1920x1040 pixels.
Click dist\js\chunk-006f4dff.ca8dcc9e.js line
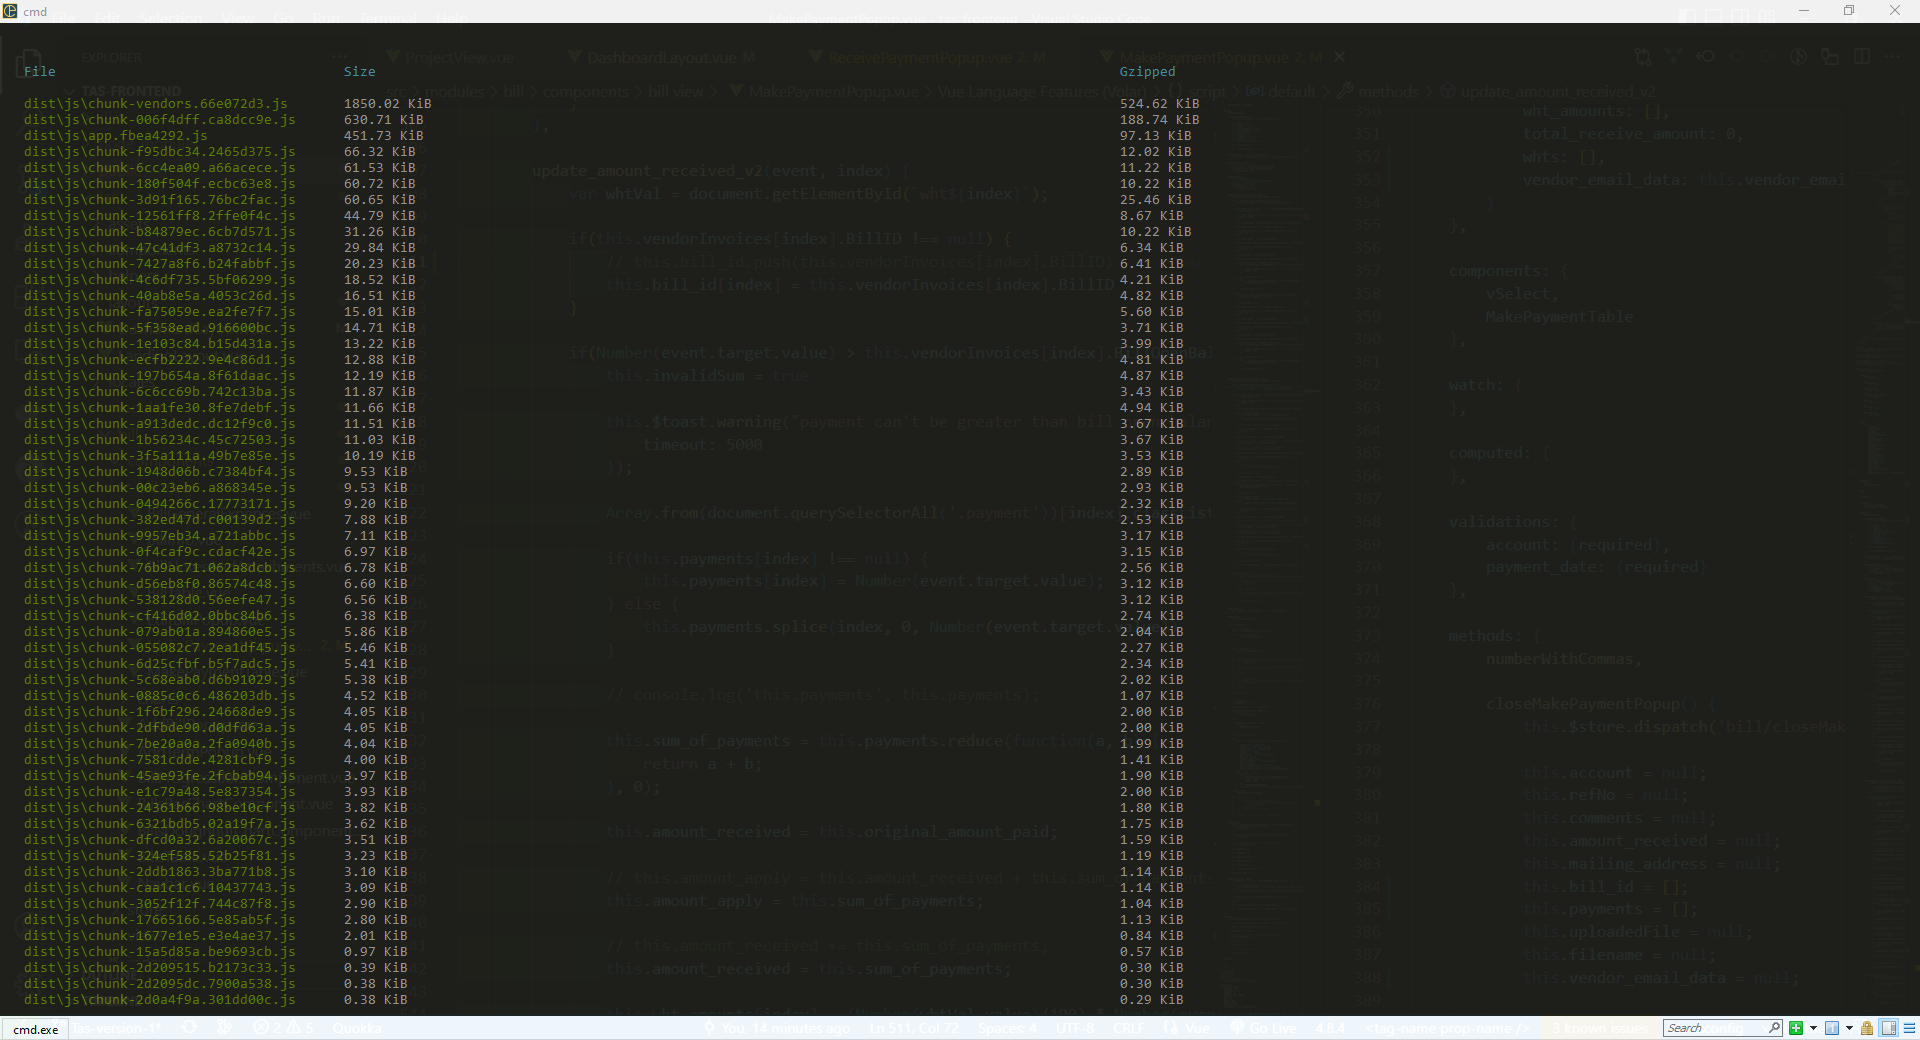[x=160, y=120]
